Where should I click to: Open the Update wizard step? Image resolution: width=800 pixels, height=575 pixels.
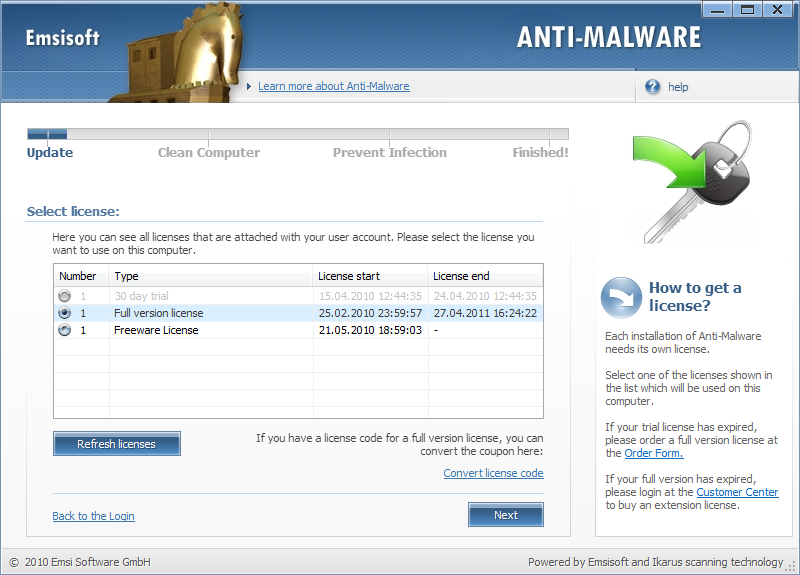pos(50,153)
